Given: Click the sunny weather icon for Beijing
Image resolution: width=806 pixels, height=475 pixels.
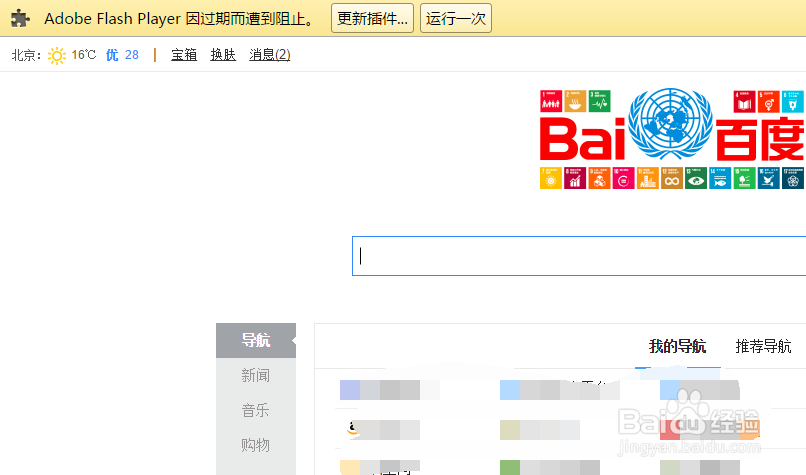Looking at the screenshot, I should point(57,55).
